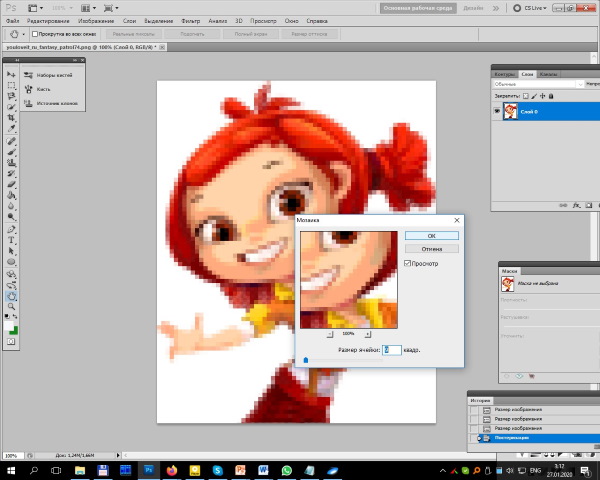Open the Файл menu
Viewport: 600px width, 480px height.
click(x=13, y=21)
